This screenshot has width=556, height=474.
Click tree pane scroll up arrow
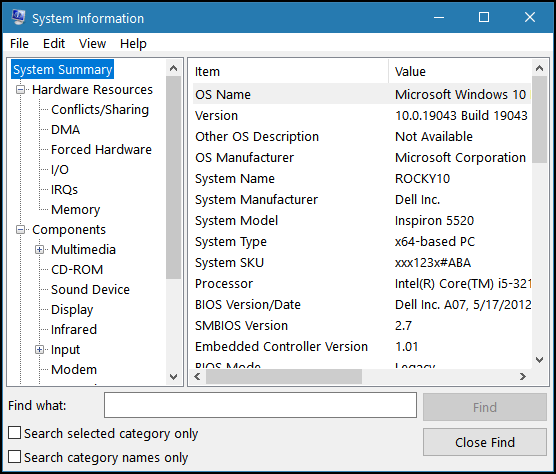[173, 68]
